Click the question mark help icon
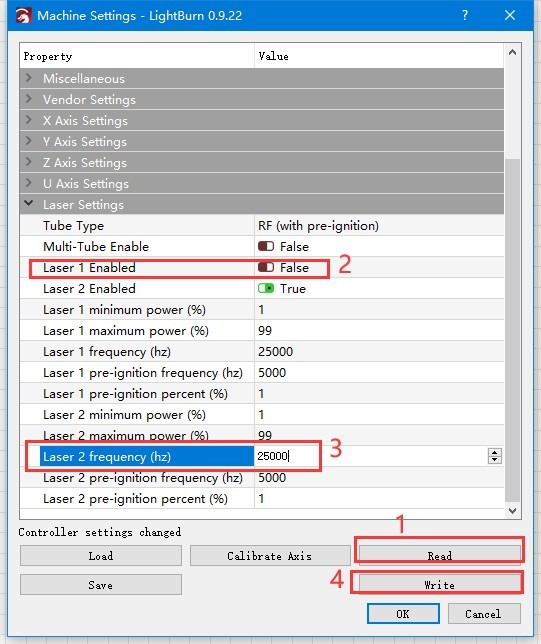This screenshot has height=644, width=541. coord(465,15)
